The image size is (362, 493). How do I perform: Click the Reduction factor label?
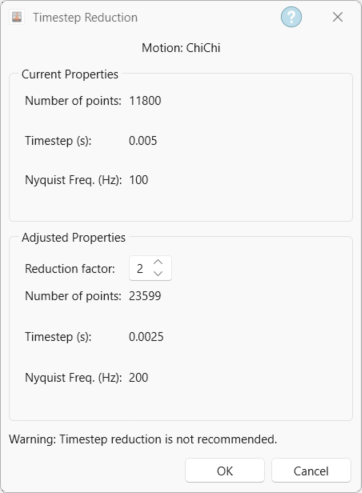[70, 269]
